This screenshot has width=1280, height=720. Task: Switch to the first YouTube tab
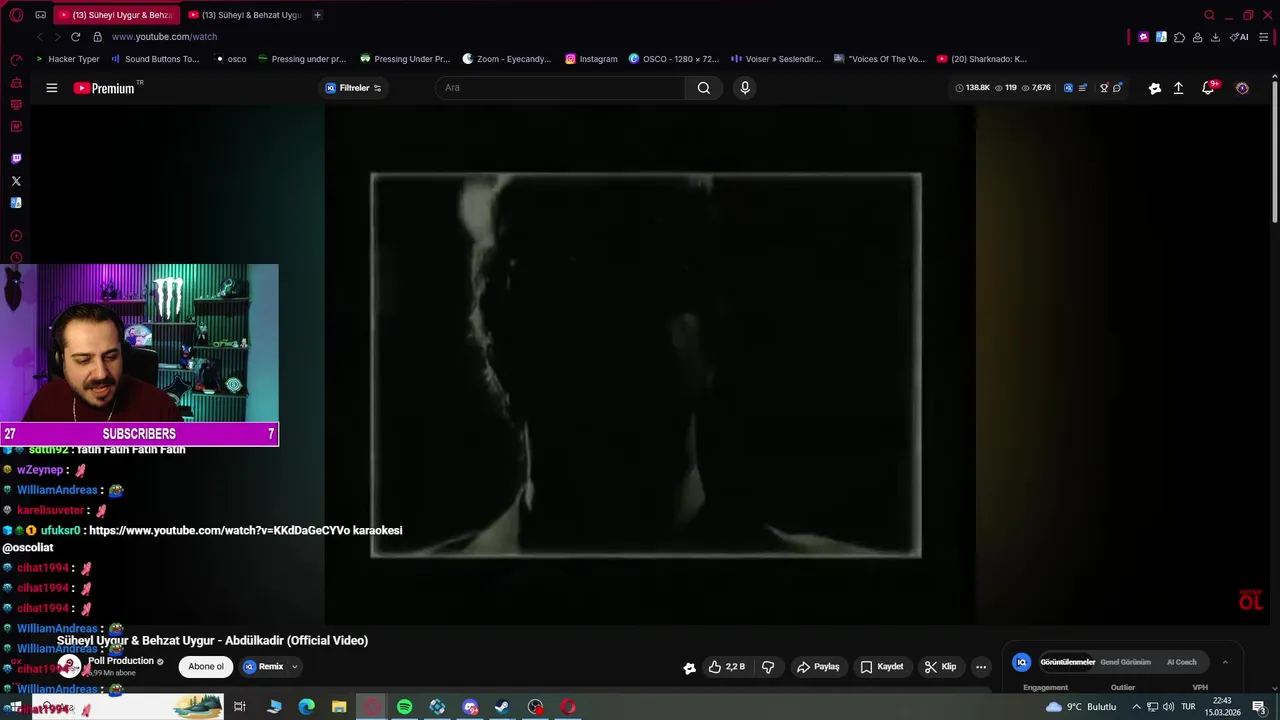(115, 15)
